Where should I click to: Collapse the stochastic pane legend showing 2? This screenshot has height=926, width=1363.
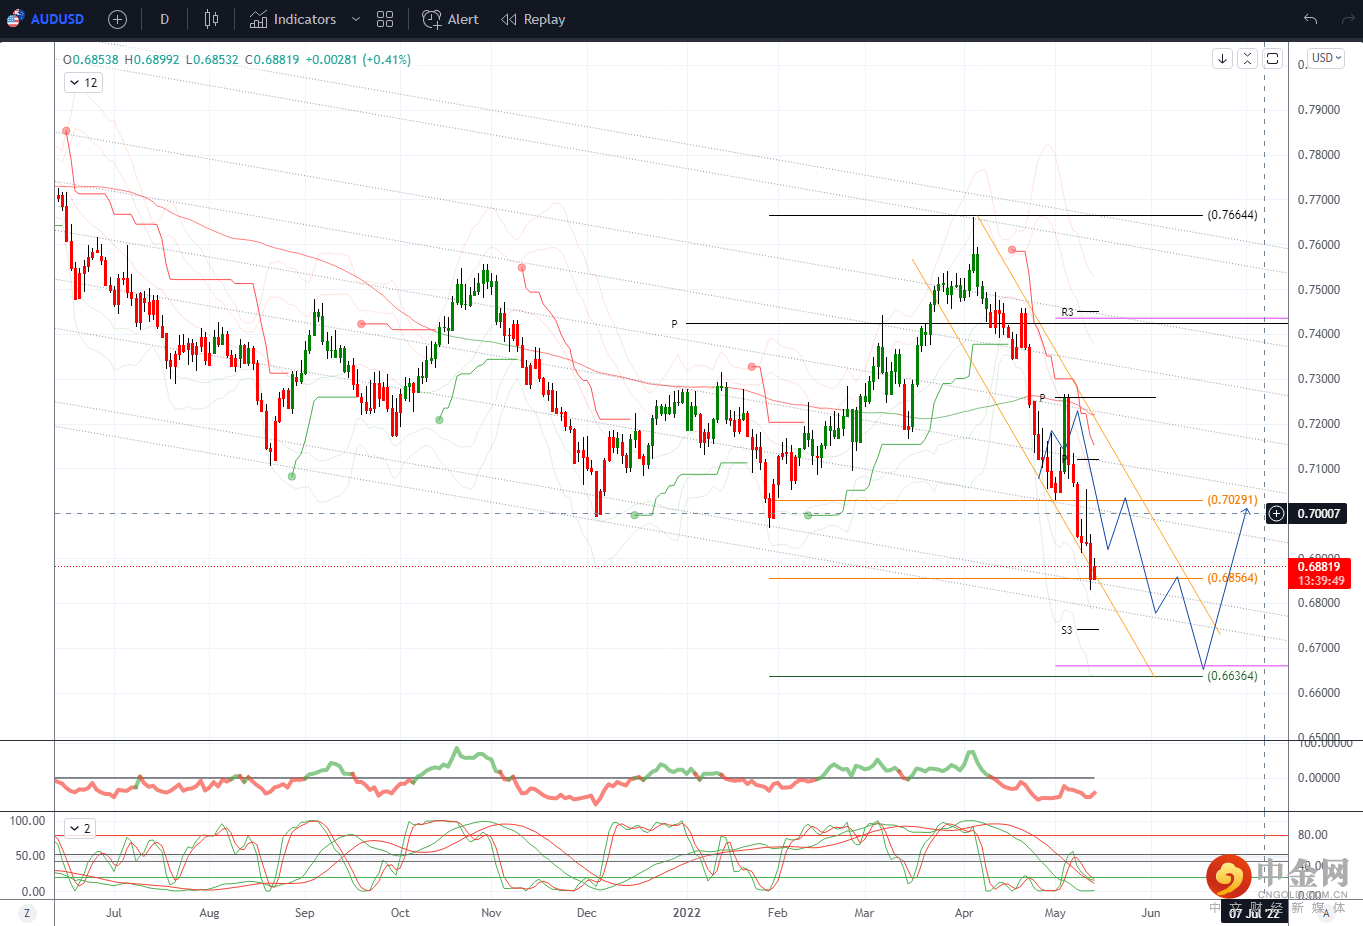click(x=79, y=828)
